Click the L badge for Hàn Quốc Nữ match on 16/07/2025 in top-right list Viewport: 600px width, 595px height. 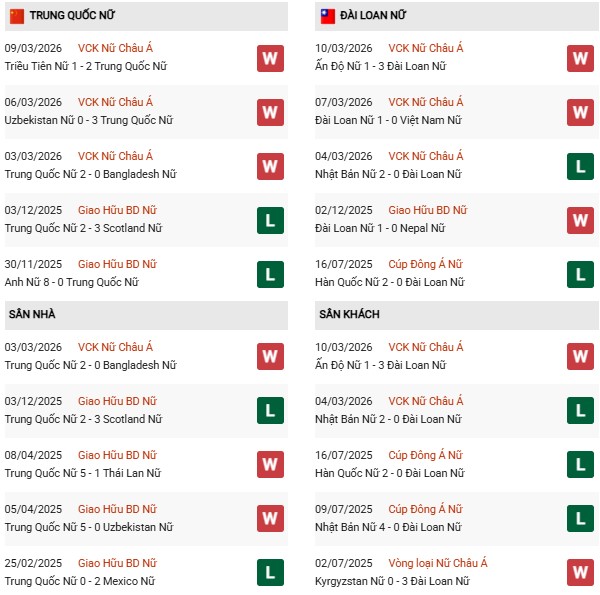580,274
